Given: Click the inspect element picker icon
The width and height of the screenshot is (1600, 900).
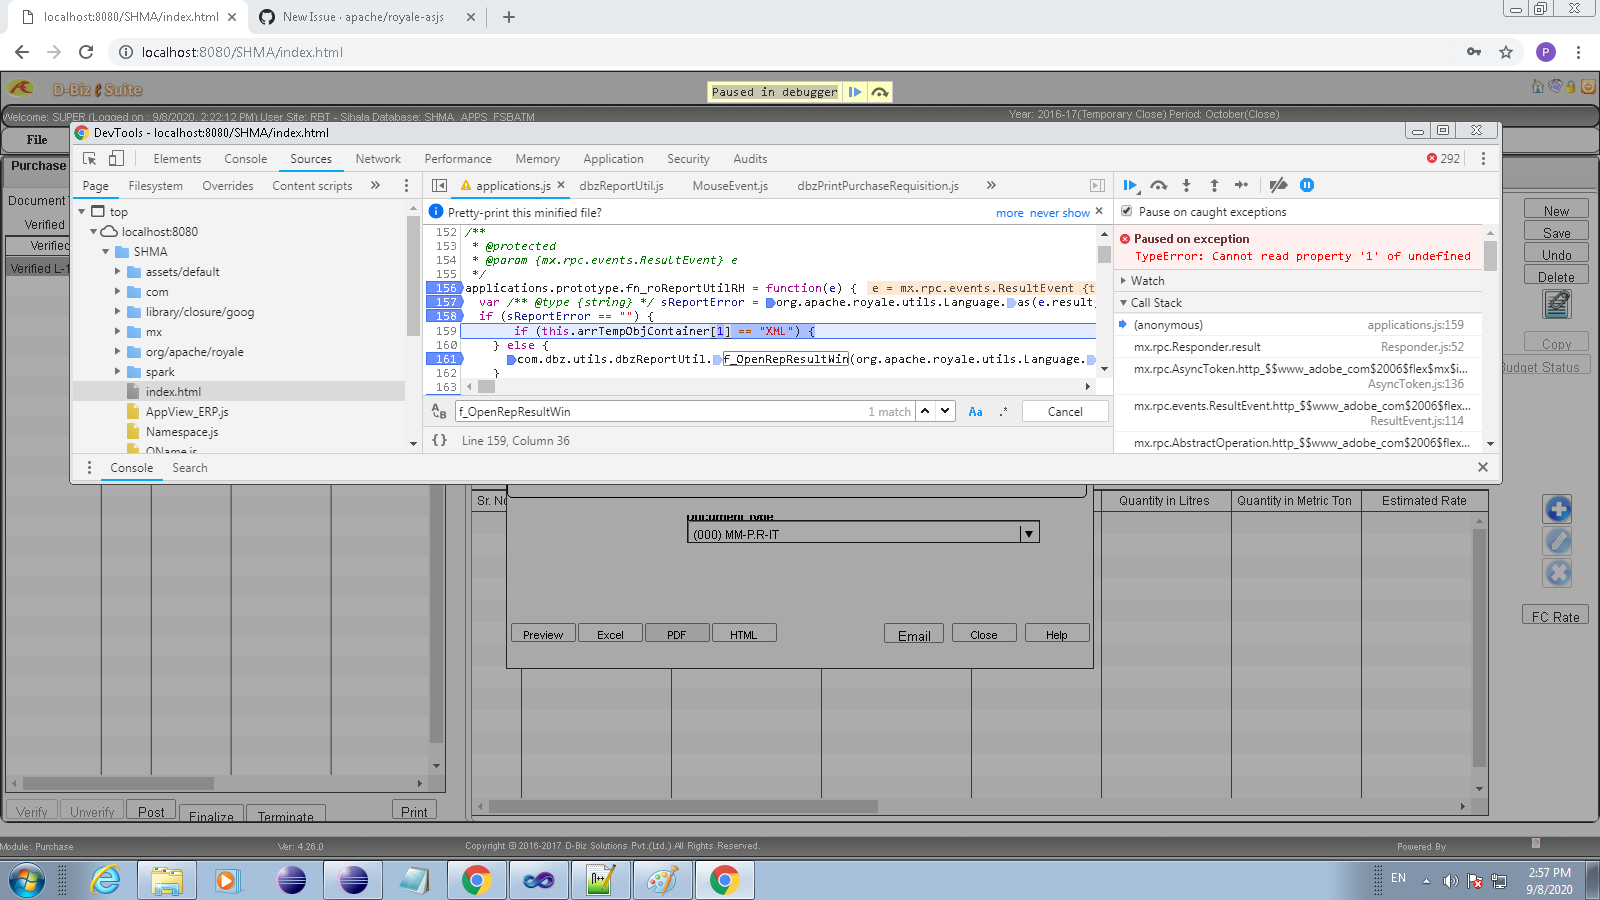Looking at the screenshot, I should coord(90,159).
